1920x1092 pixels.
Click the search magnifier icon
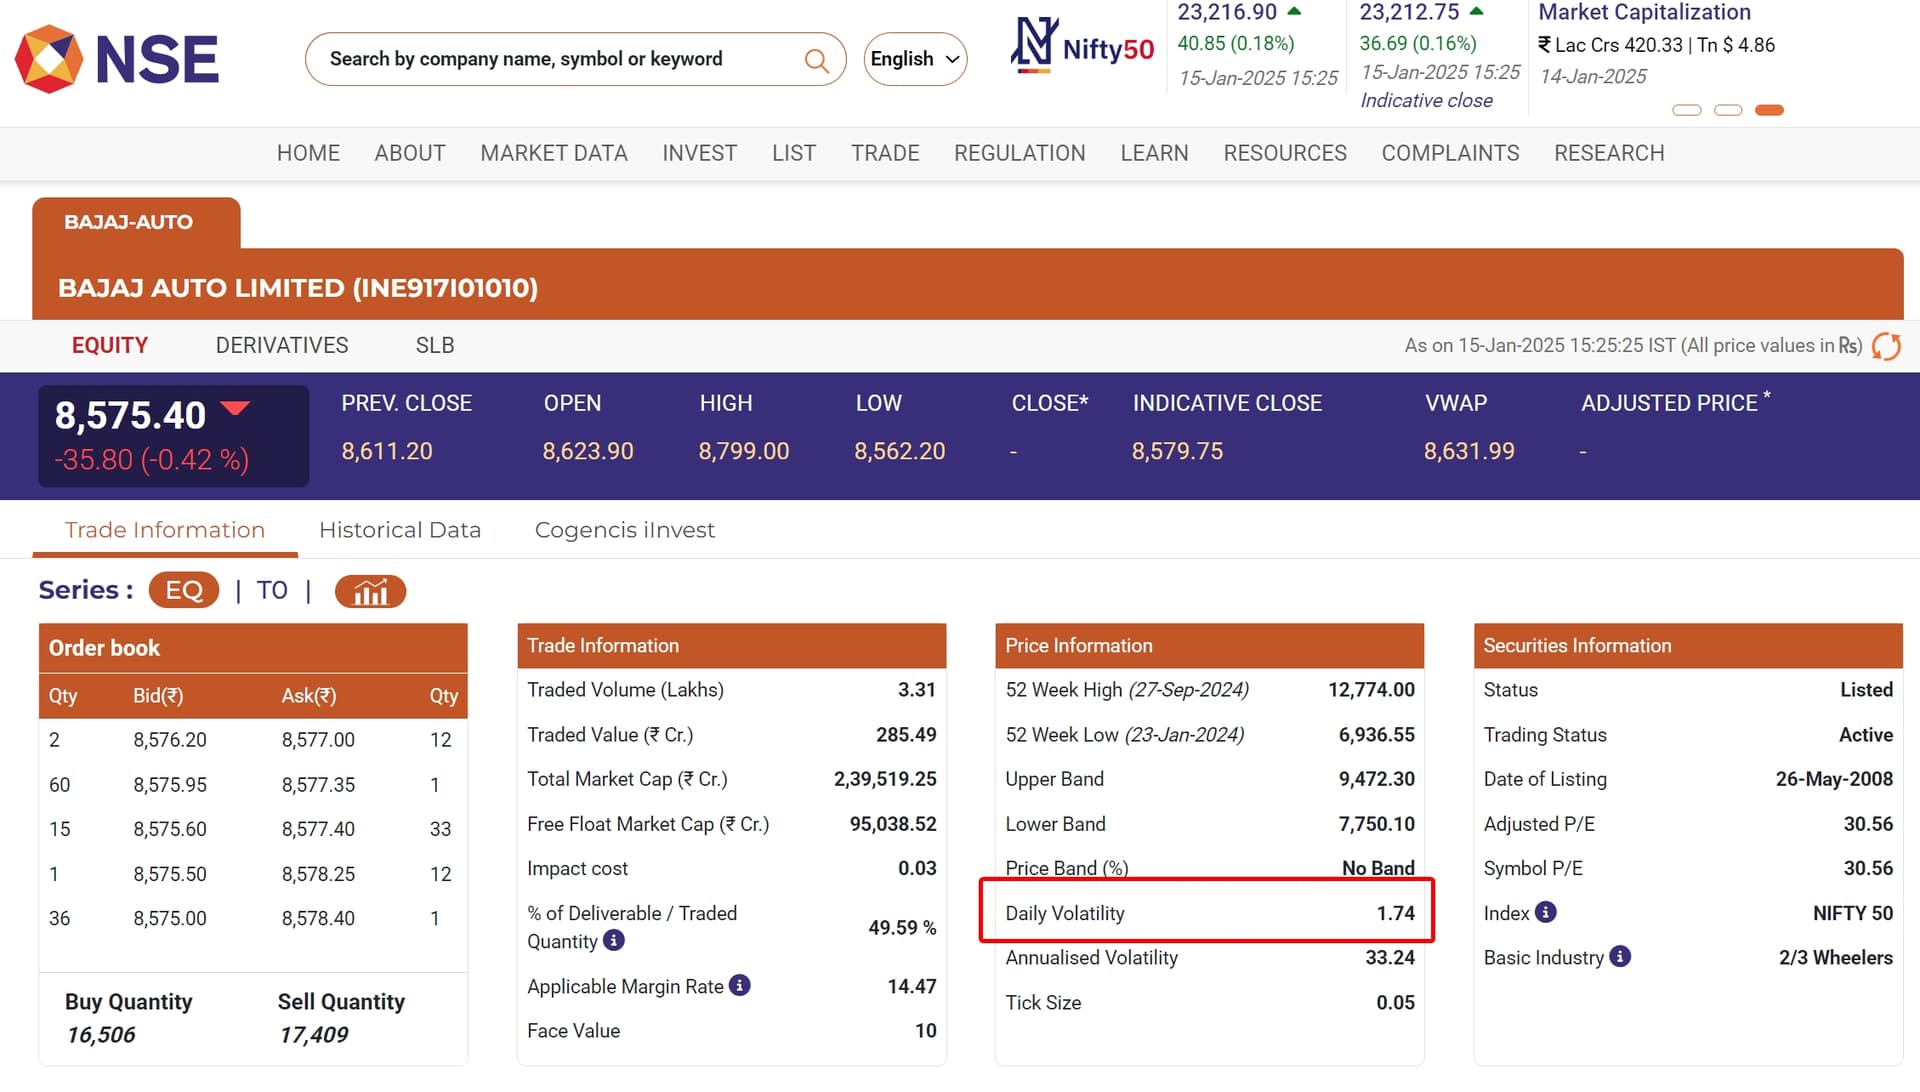[x=816, y=60]
